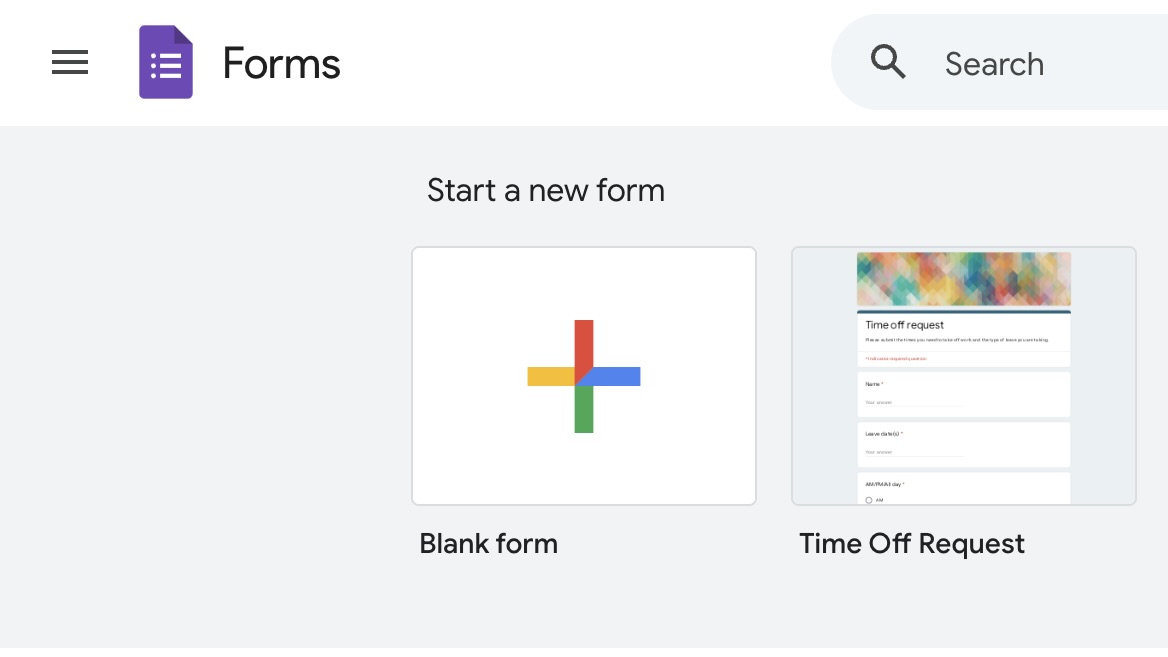Click the template description text in preview
Image resolution: width=1168 pixels, height=657 pixels.
point(956,340)
